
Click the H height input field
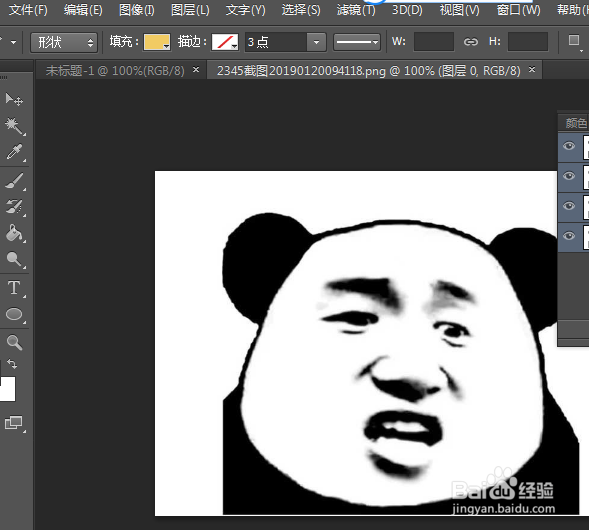click(528, 42)
